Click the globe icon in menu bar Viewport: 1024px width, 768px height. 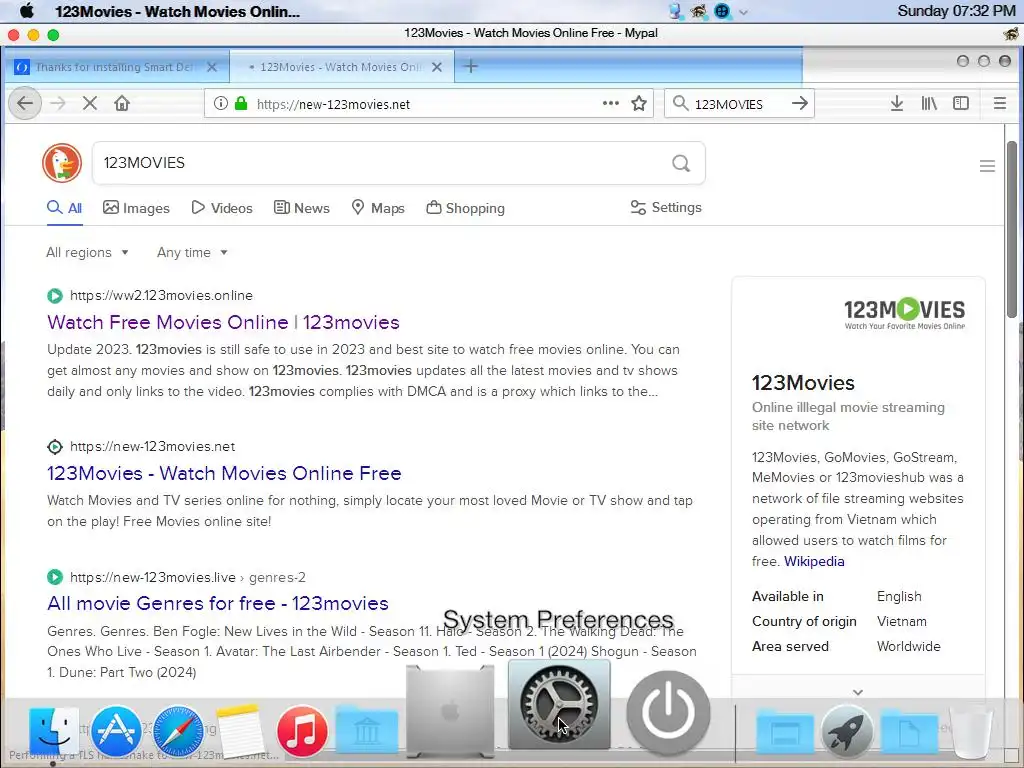pyautogui.click(x=722, y=11)
